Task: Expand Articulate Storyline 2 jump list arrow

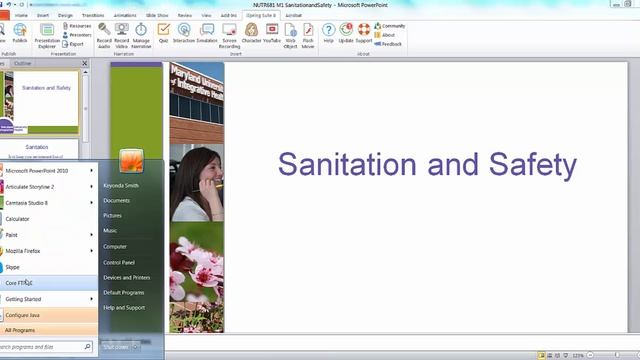Action: [91, 187]
